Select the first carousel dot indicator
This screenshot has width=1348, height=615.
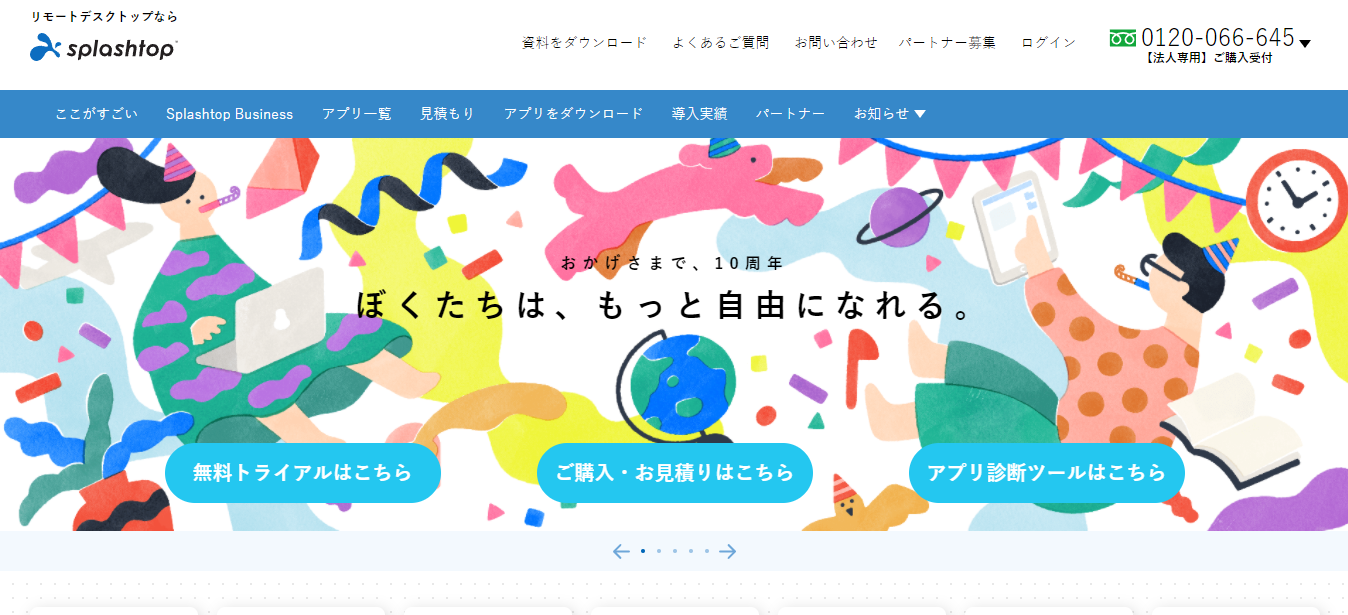coord(642,551)
